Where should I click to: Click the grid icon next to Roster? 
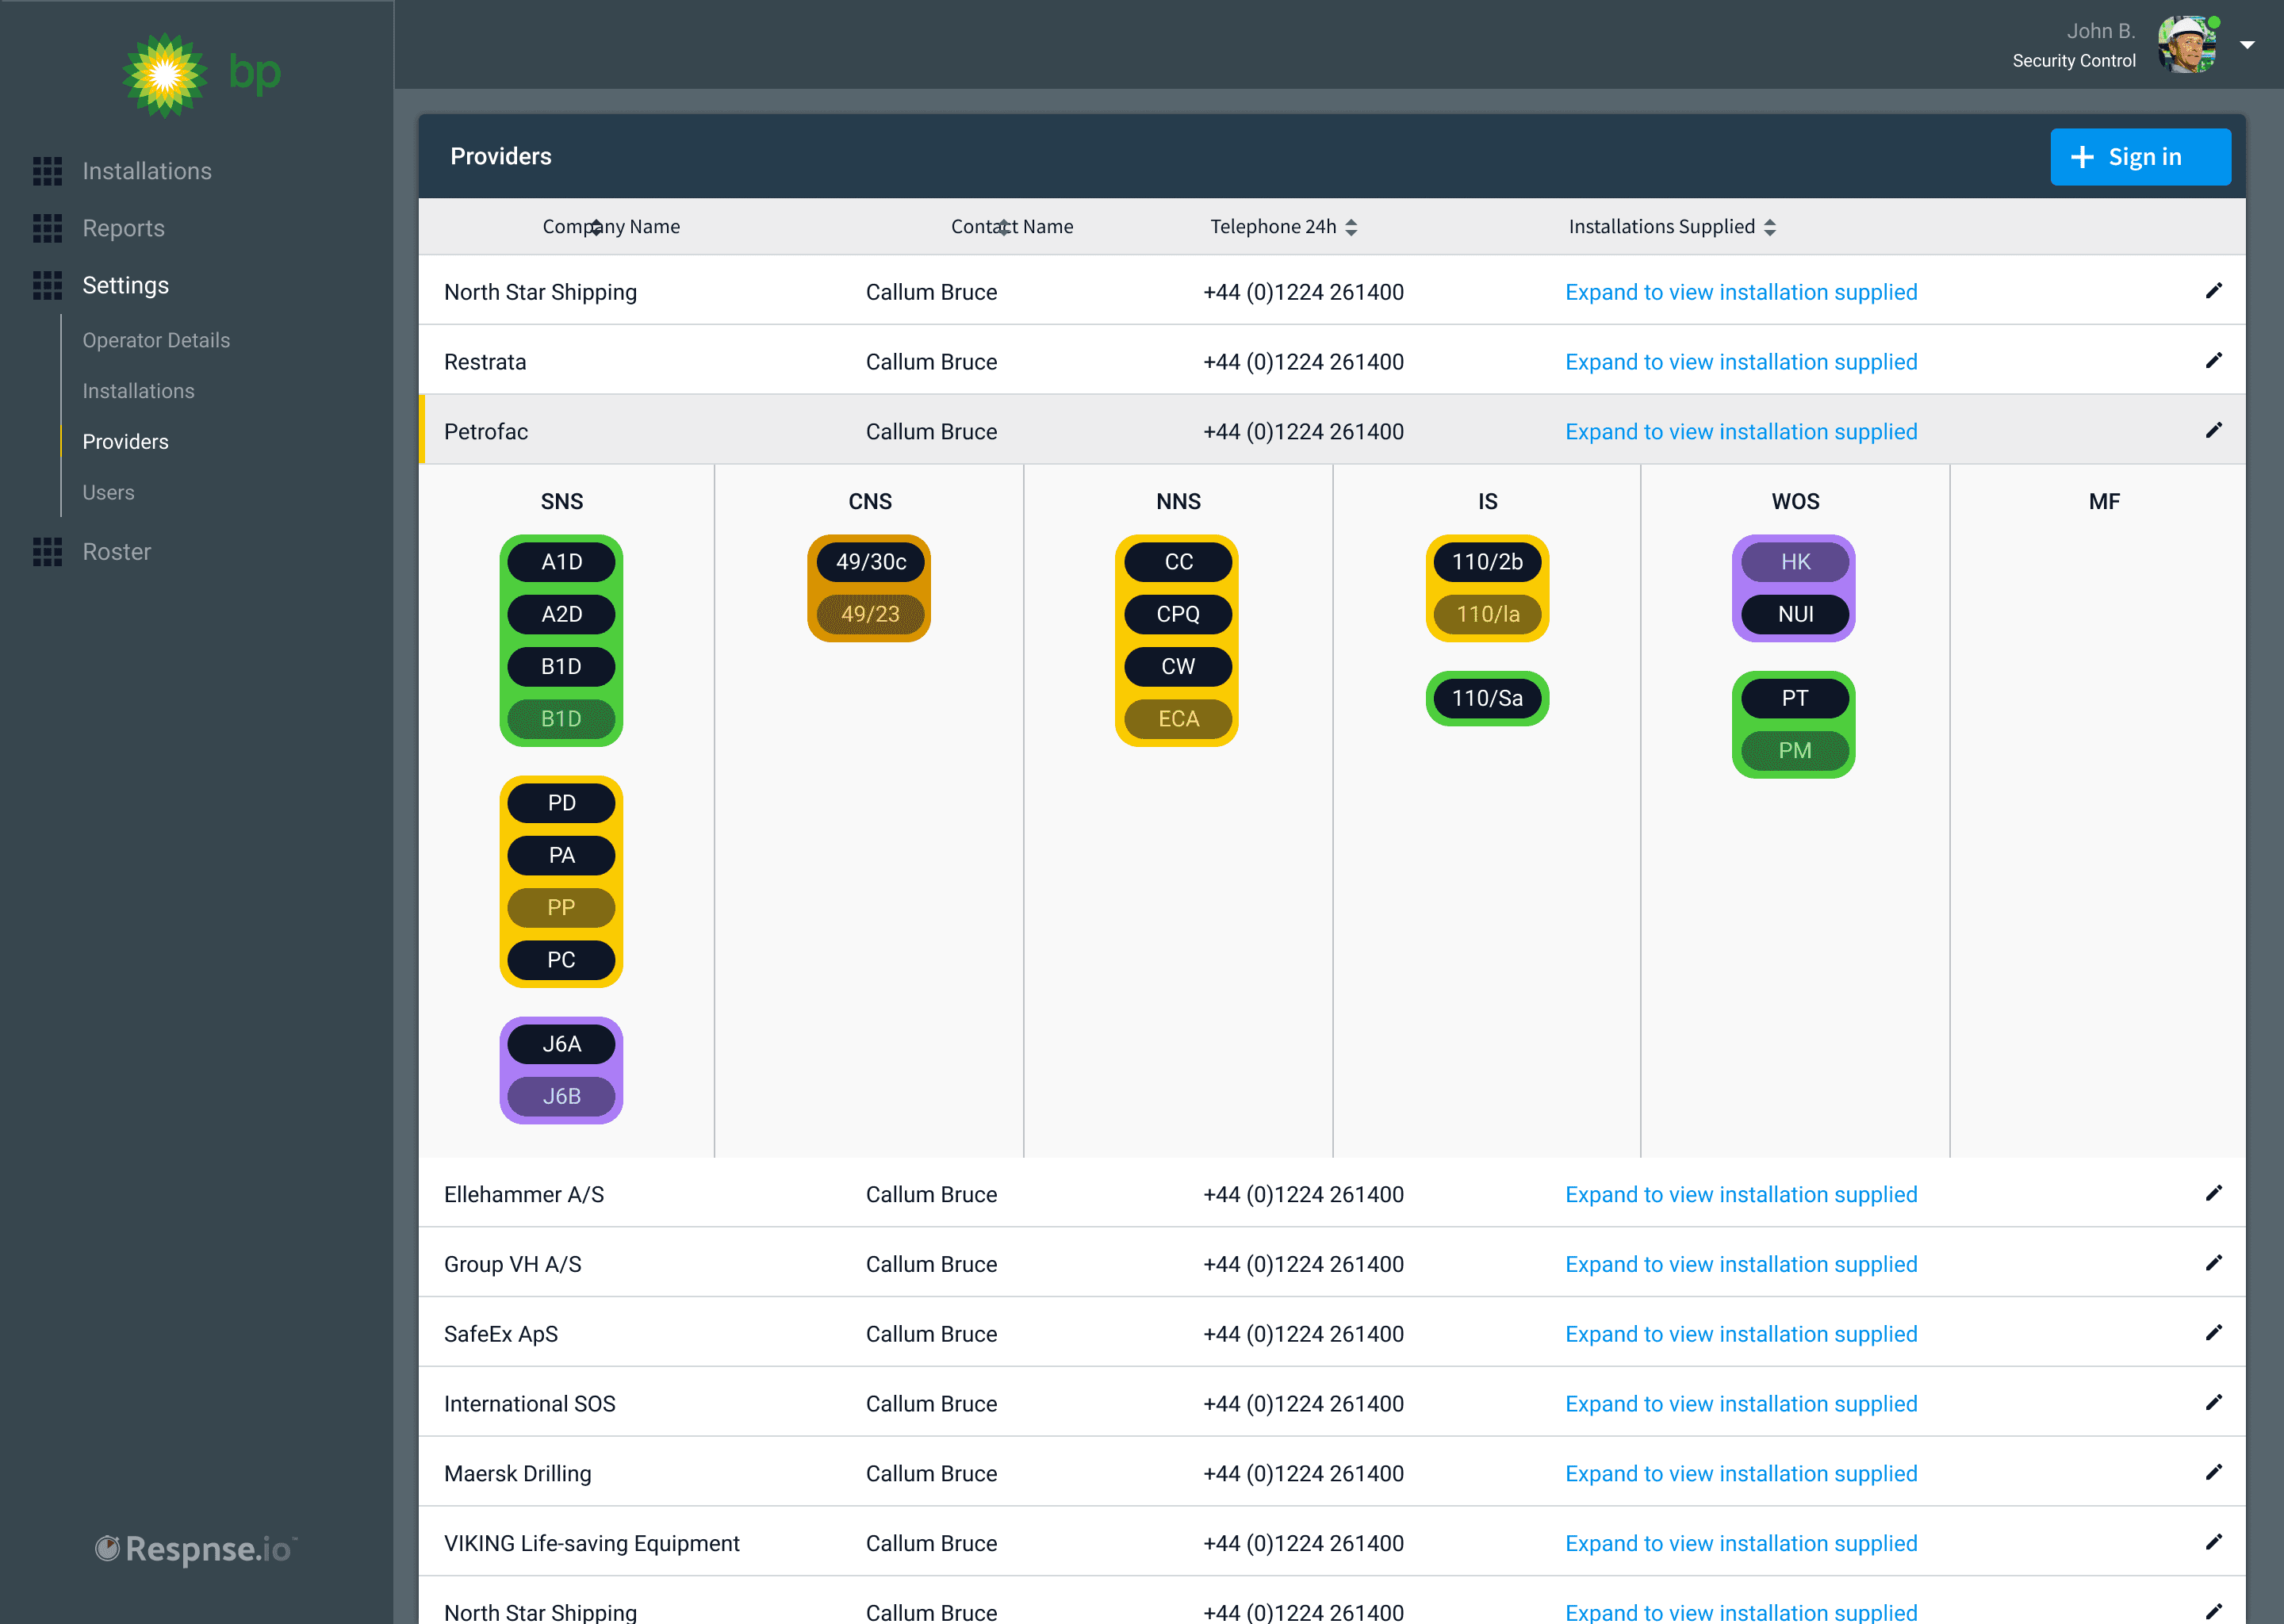[47, 552]
